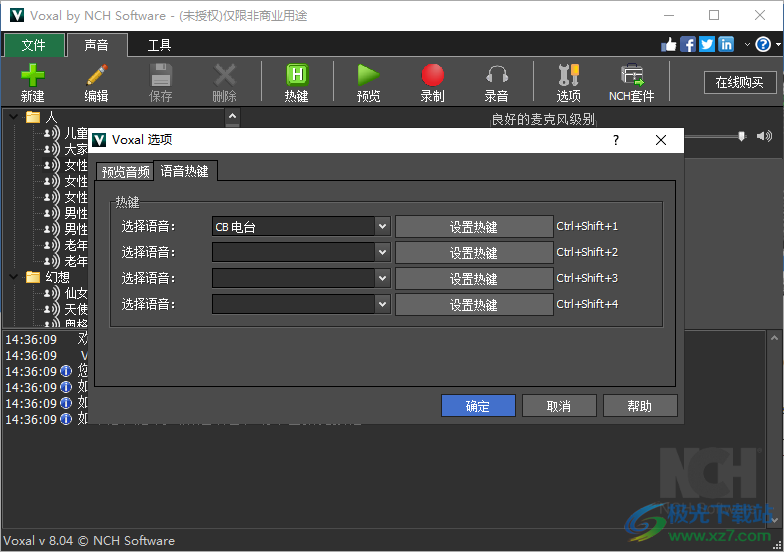The width and height of the screenshot is (784, 552).
Task: Open the CB 电台 voice dropdown
Action: coord(382,226)
